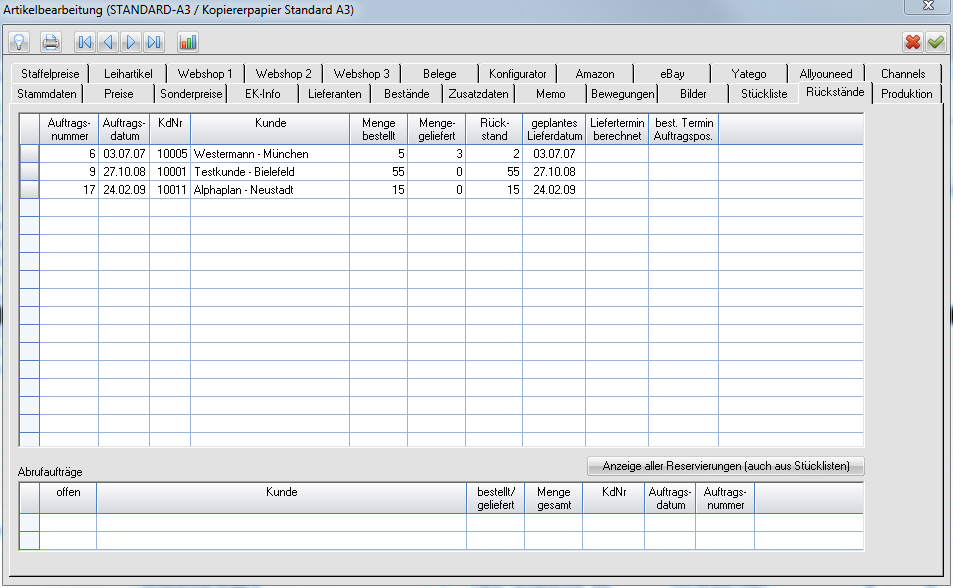This screenshot has height=588, width=953.
Task: Open the Stückliste tab
Action: click(x=764, y=94)
